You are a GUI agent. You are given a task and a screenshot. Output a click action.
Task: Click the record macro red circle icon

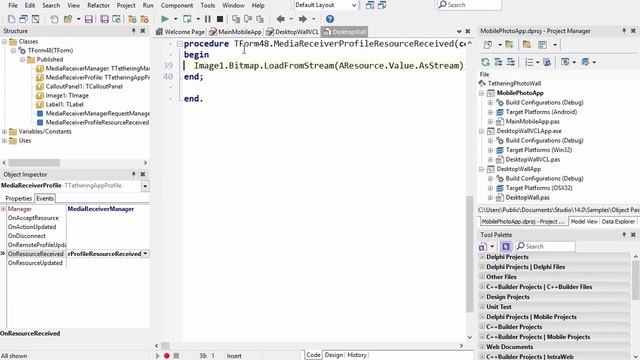coord(167,356)
